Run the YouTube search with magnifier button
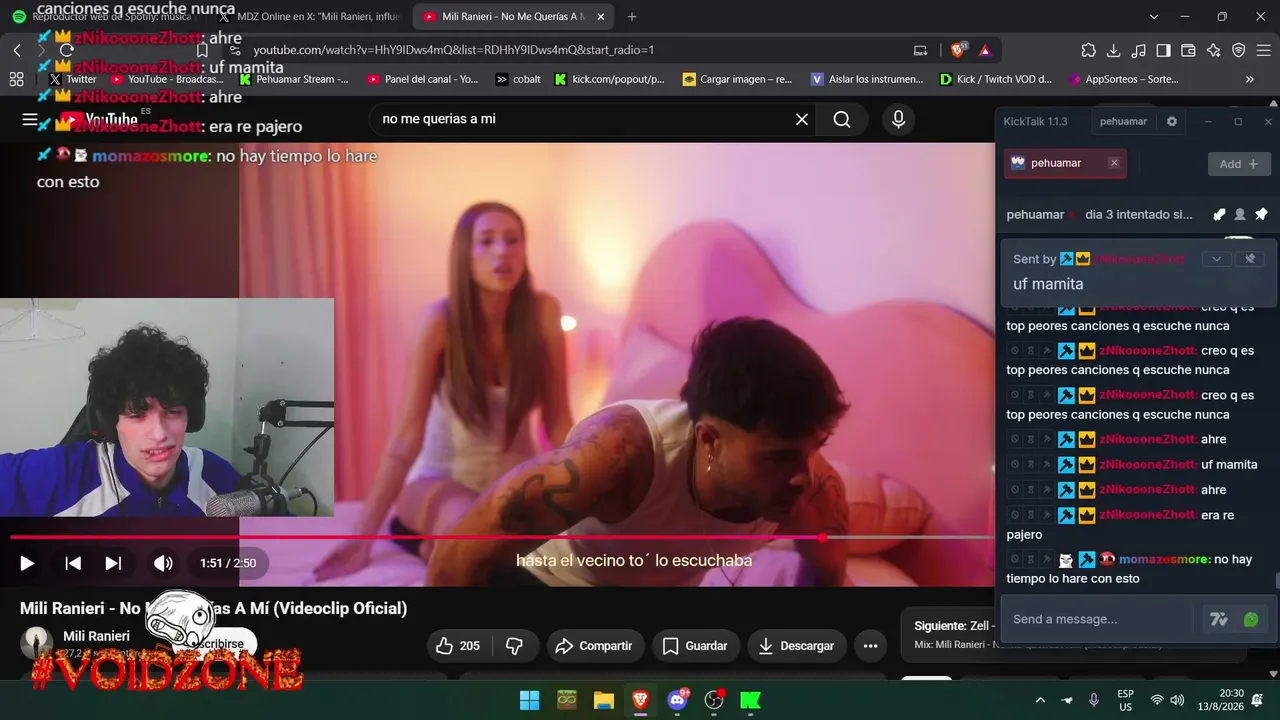The image size is (1280, 720). tap(842, 120)
